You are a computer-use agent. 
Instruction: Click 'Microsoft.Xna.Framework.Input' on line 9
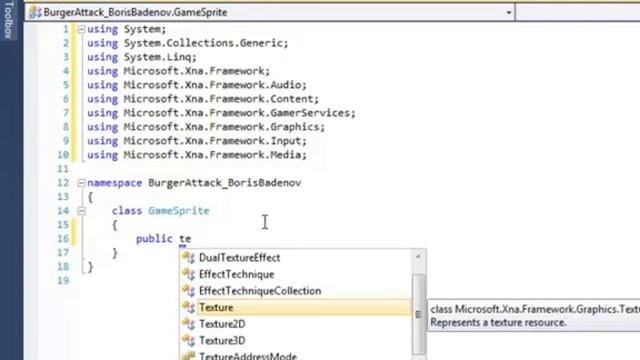[x=213, y=141]
